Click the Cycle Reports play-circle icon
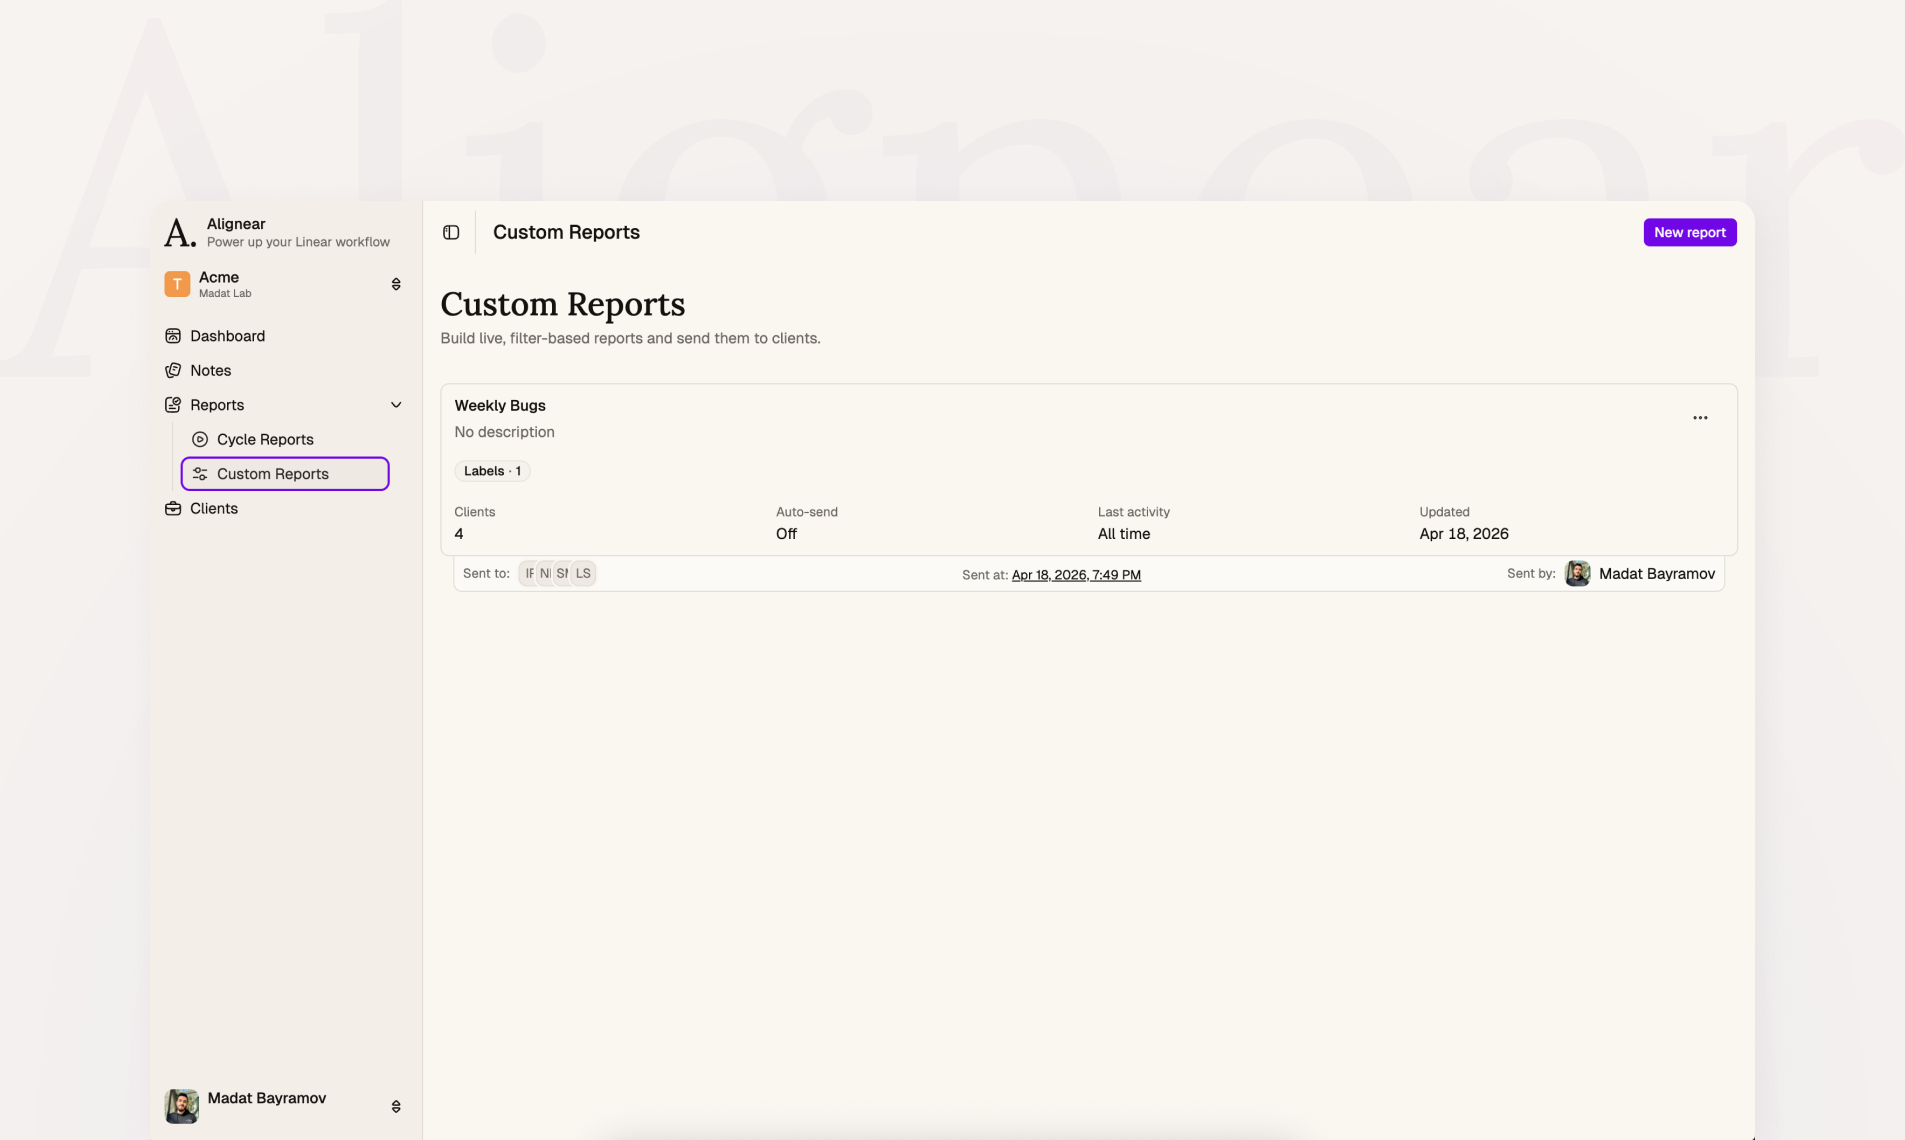The image size is (1905, 1140). pyautogui.click(x=200, y=439)
